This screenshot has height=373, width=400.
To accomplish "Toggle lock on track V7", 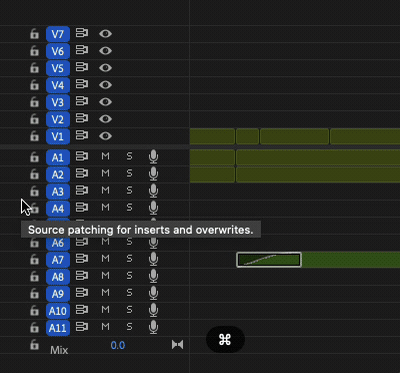I will (x=34, y=34).
